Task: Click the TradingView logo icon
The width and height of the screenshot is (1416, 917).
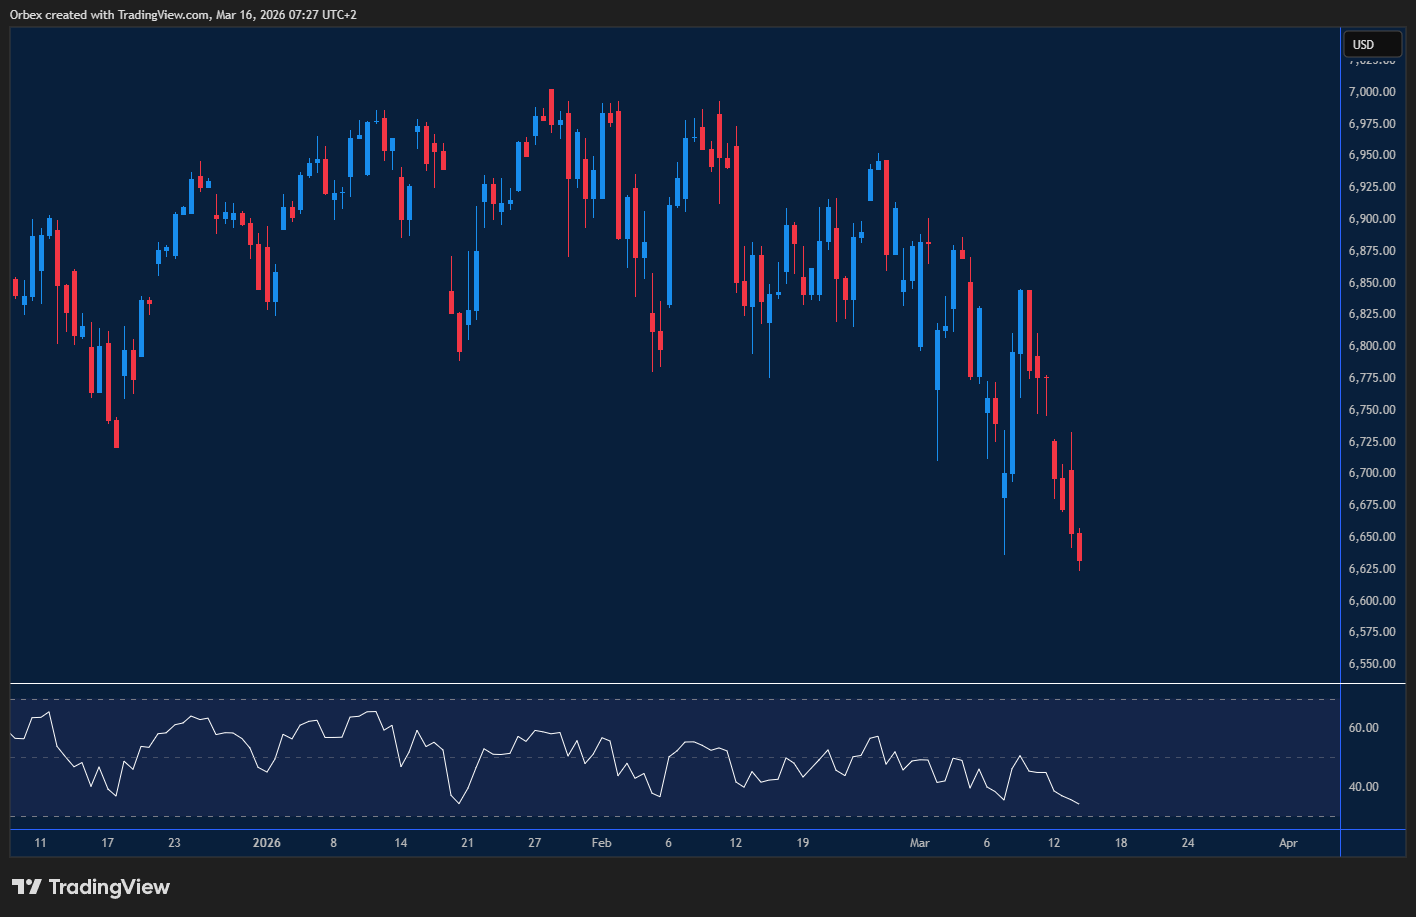Action: coord(28,887)
